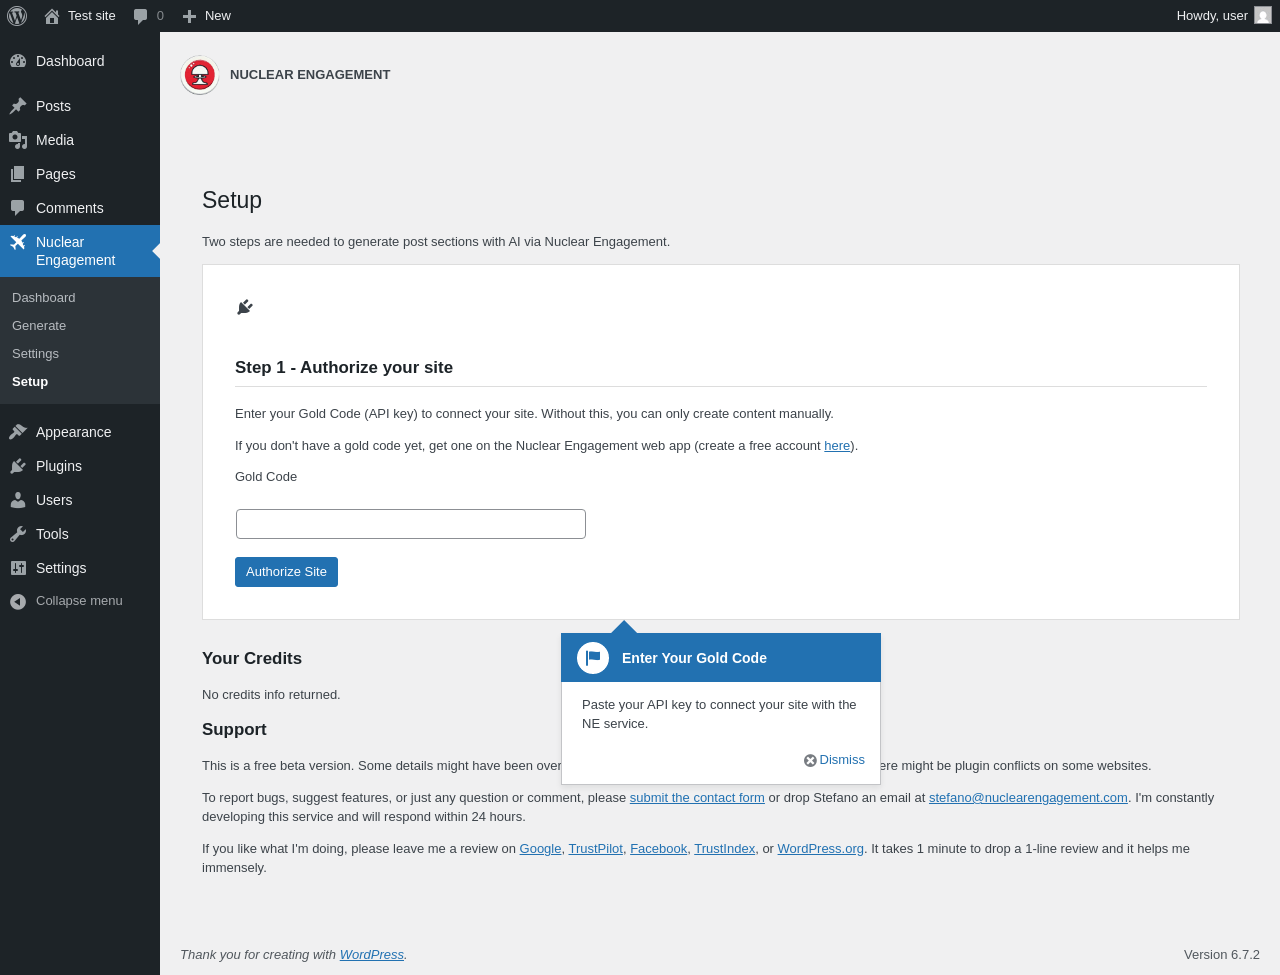Click the flag icon in the pointer popup
Viewport: 1280px width, 975px height.
point(593,658)
